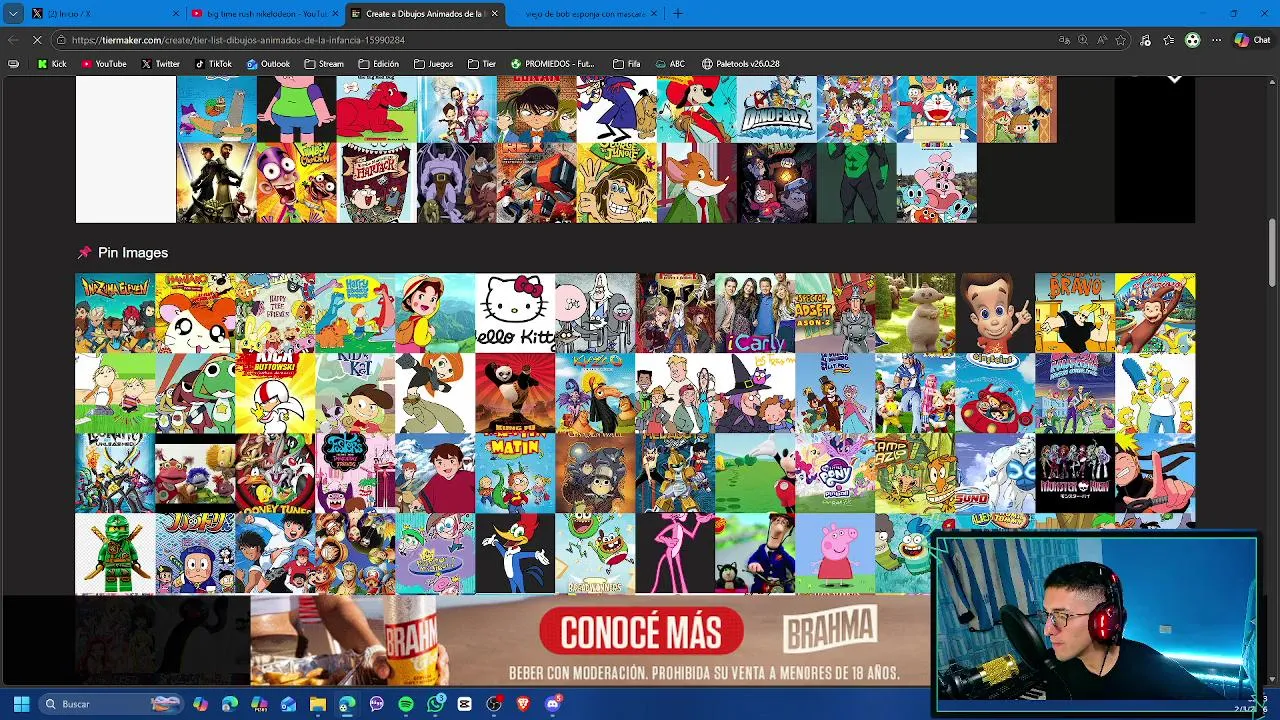Open Discord from the taskbar
This screenshot has height=720, width=1280.
point(552,704)
